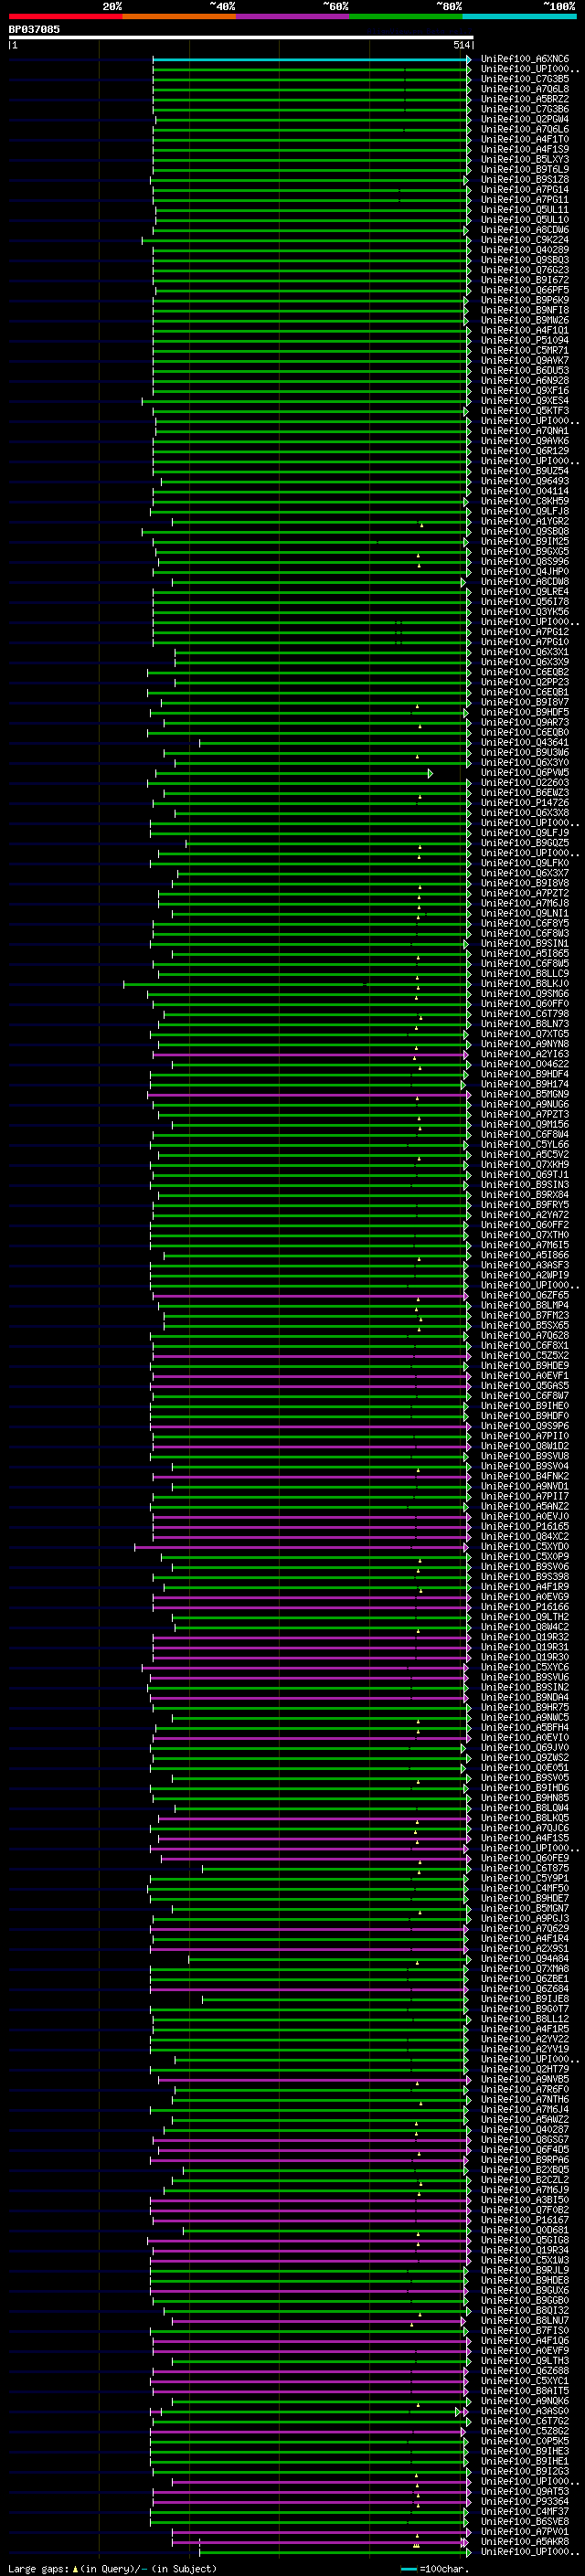The image size is (585, 2576).
Task: Click hit label UniRef100_B9FRY5
Action: pyautogui.click(x=524, y=1205)
